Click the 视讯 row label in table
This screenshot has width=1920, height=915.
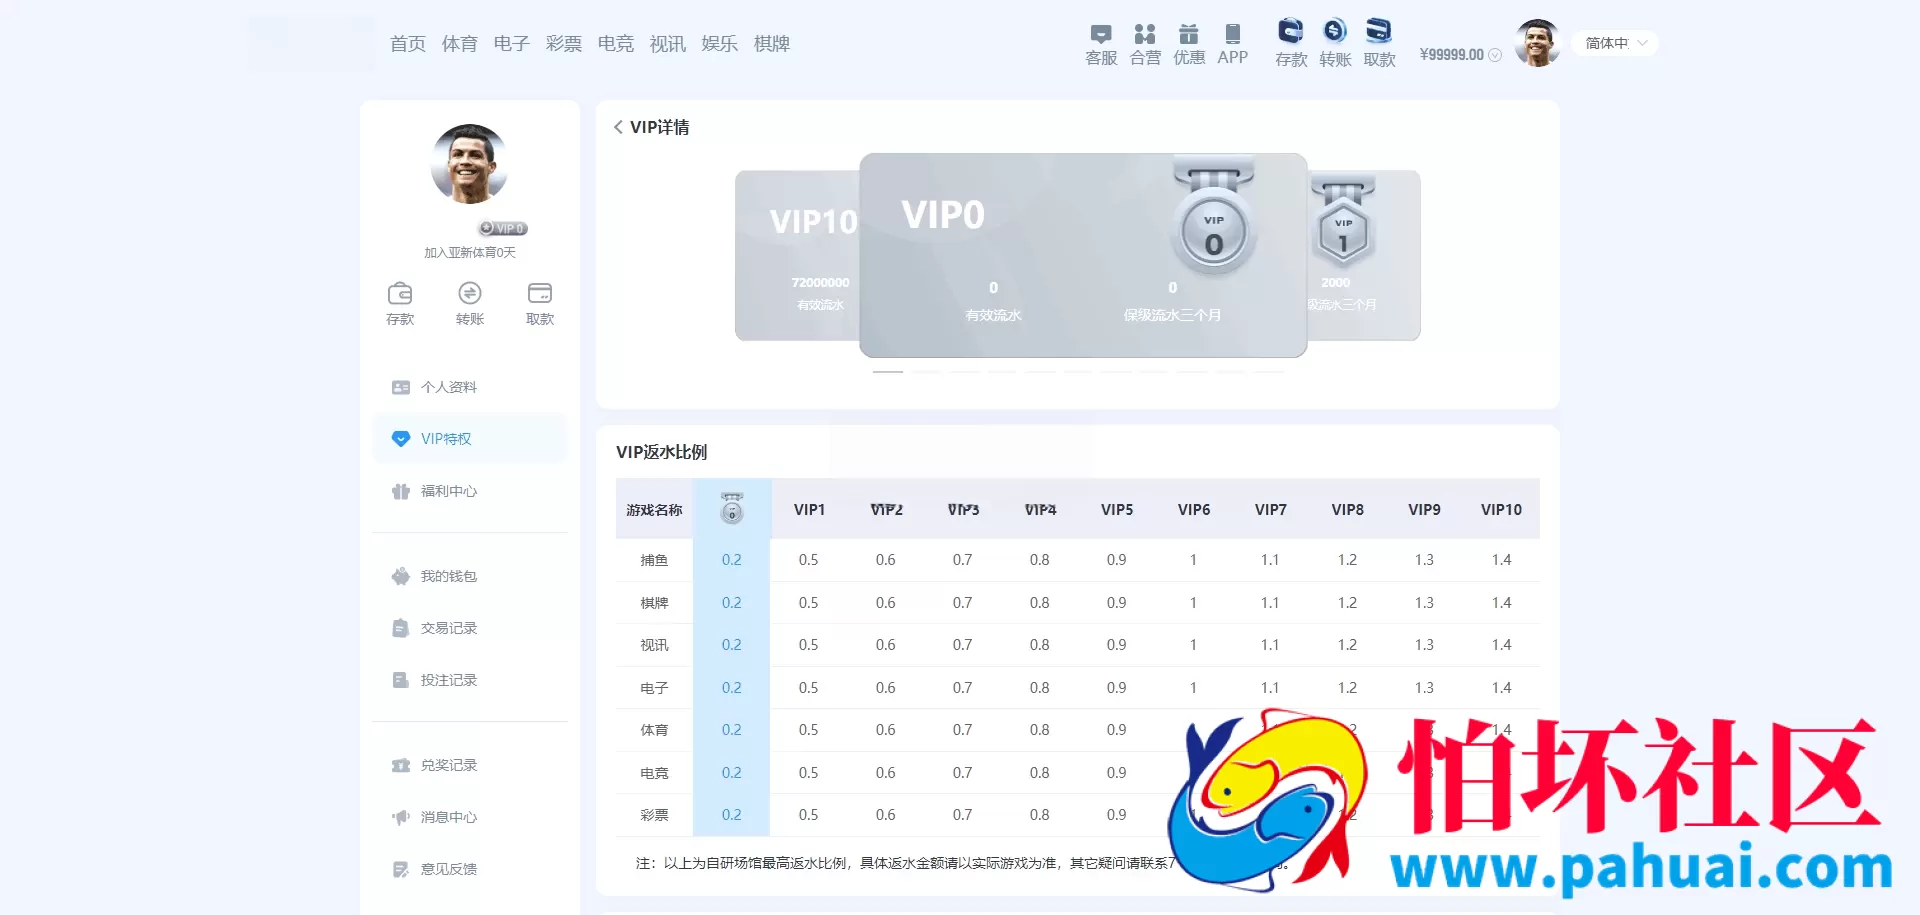pos(654,645)
